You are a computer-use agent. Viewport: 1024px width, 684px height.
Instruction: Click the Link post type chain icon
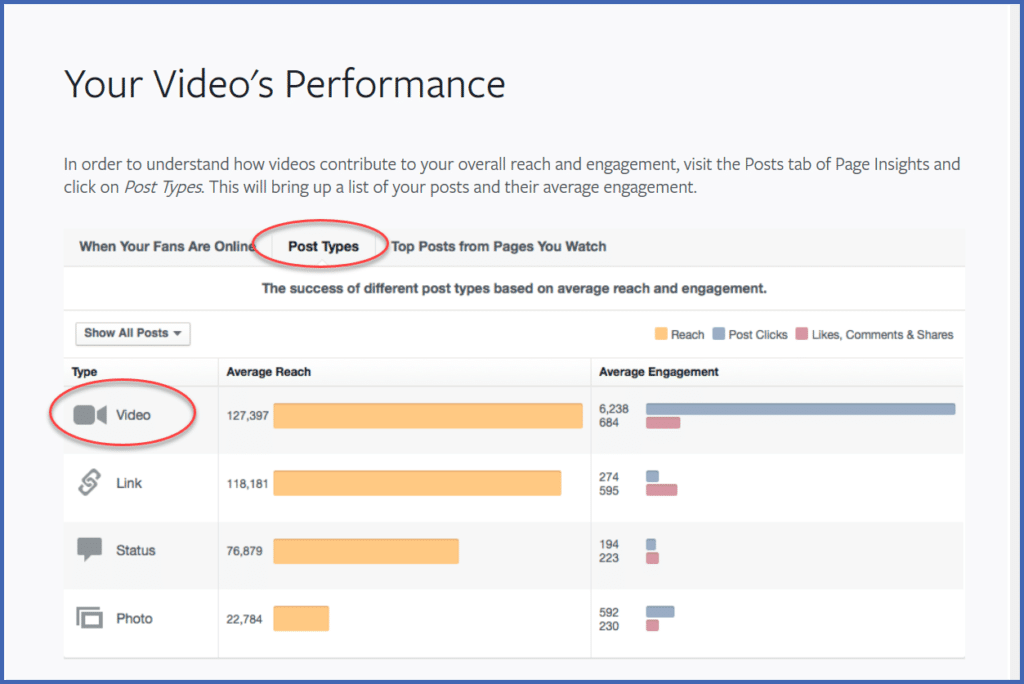click(87, 483)
